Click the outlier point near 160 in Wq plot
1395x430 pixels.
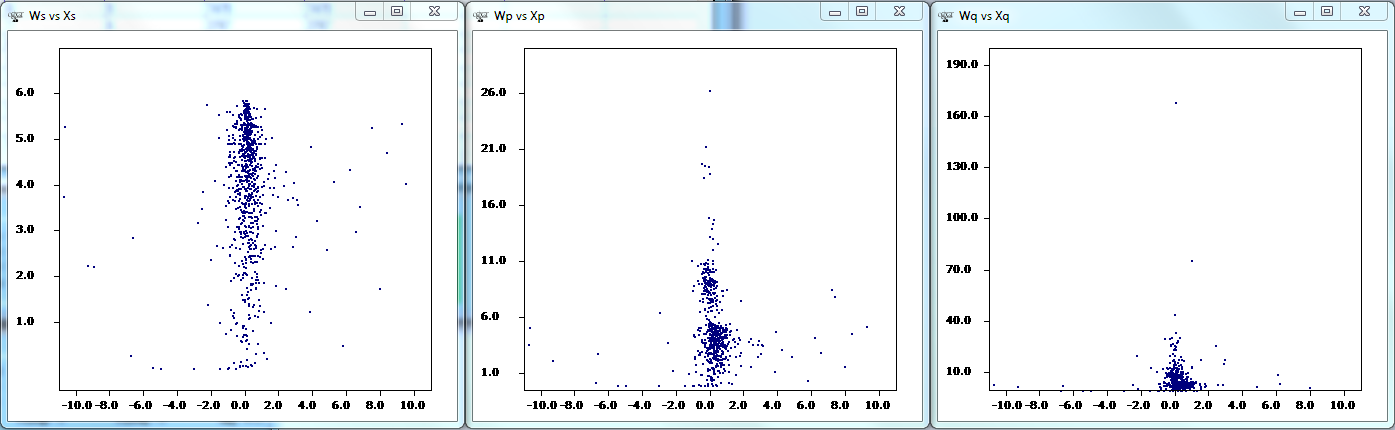pyautogui.click(x=1176, y=103)
